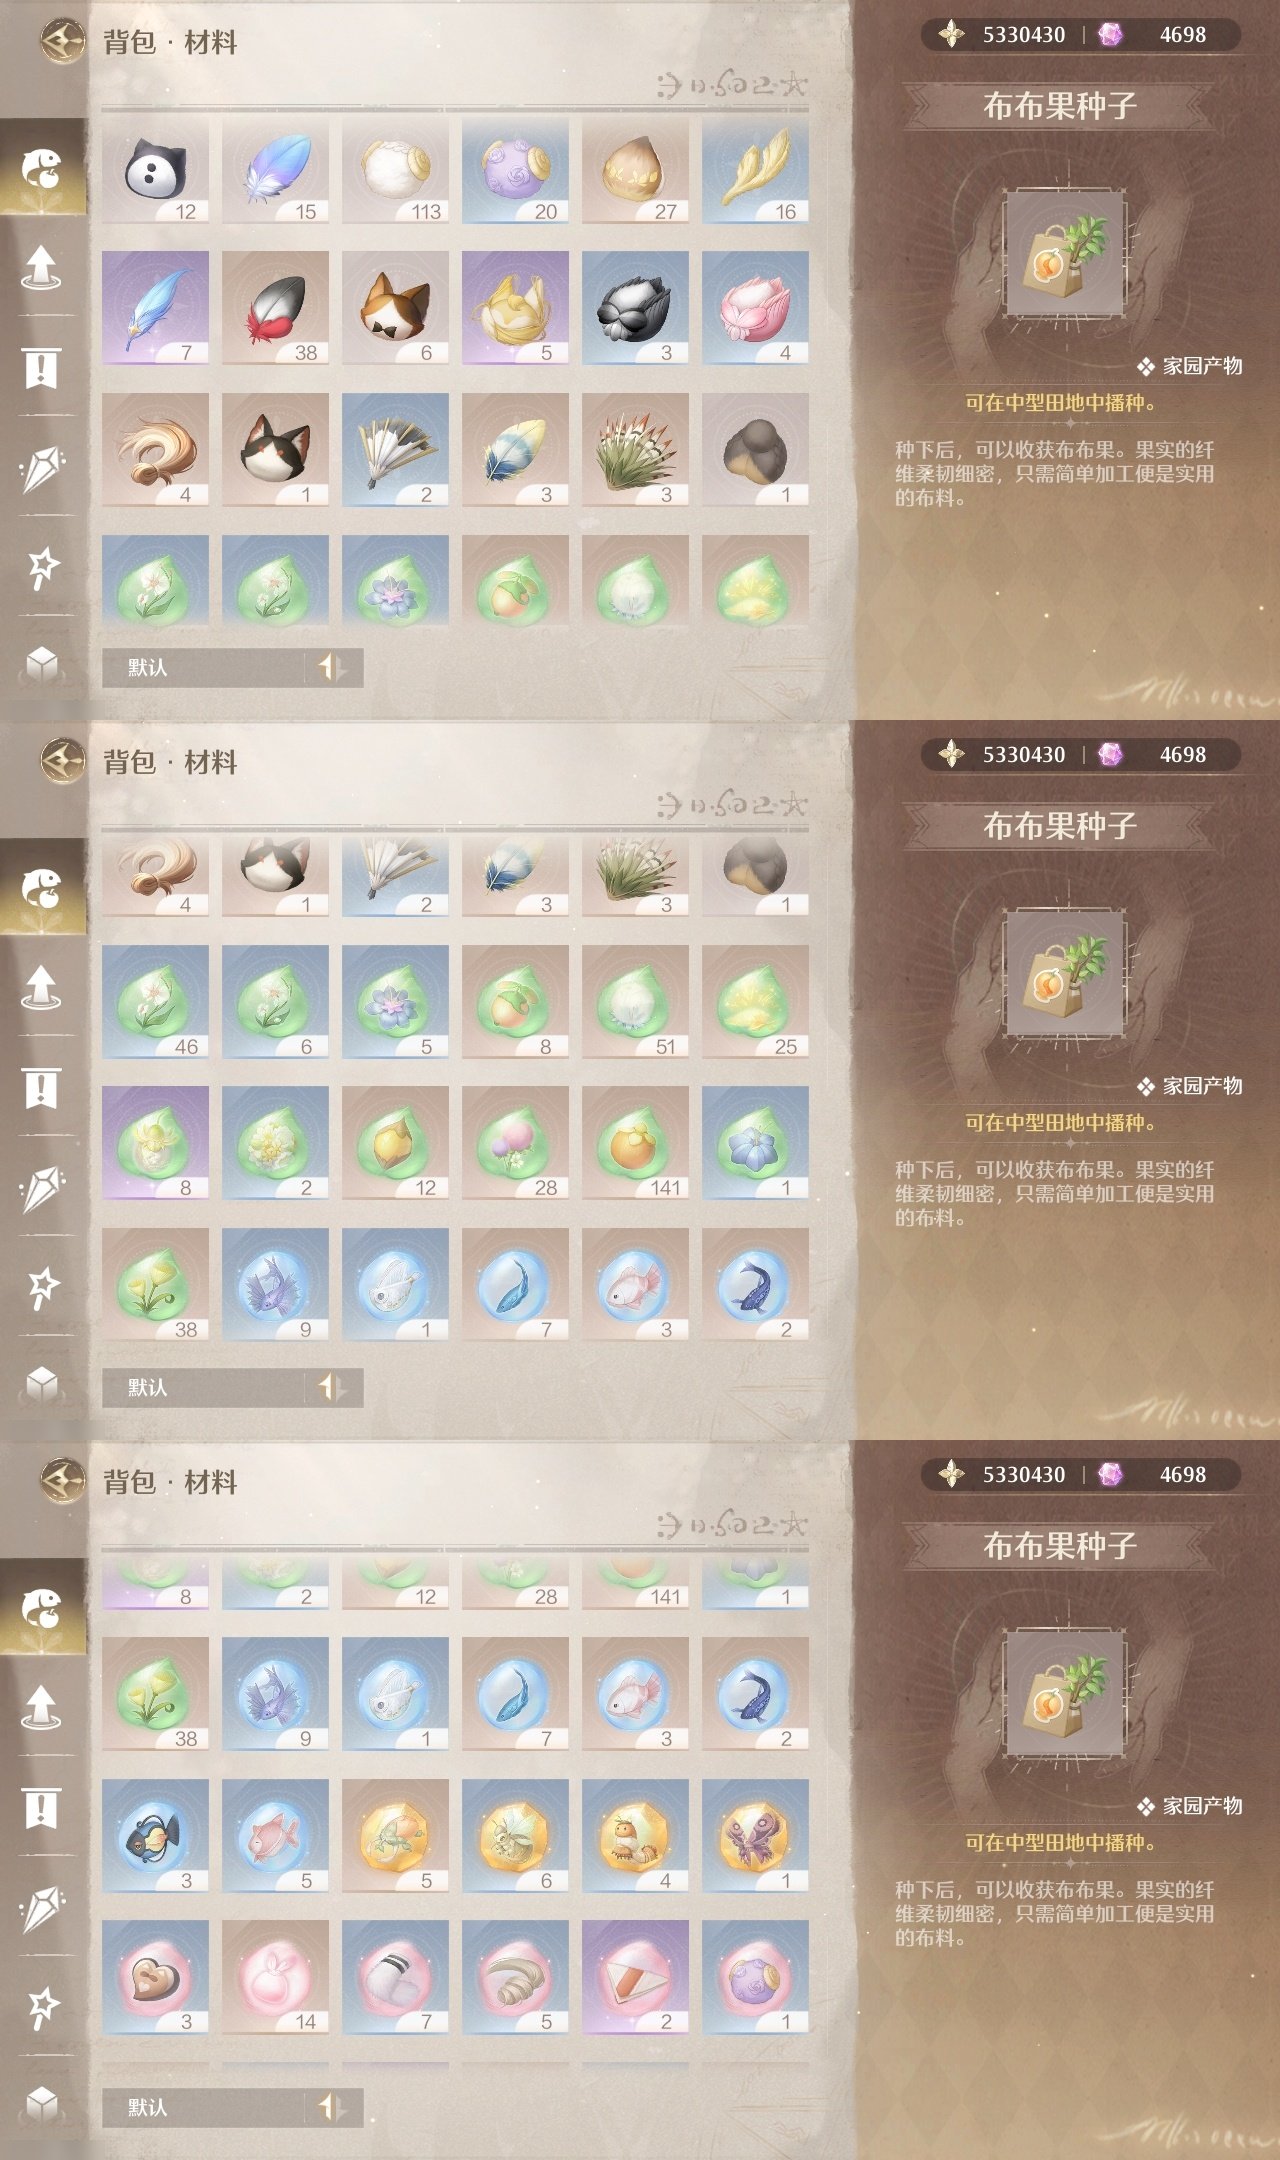Screen dimensions: 1280x2160
Task: Click the topmost 家园产物 category tag
Action: pos(1190,366)
